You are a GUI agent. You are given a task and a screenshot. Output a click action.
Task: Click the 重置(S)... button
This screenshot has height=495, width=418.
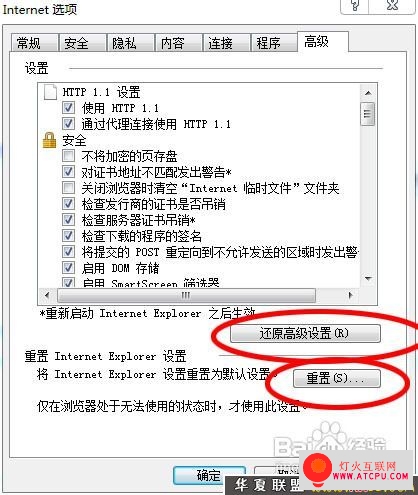(x=337, y=378)
